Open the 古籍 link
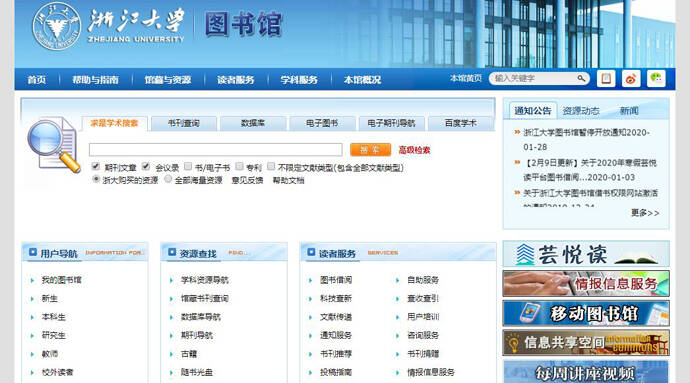Screen dimensions: 690x383 coord(189,354)
